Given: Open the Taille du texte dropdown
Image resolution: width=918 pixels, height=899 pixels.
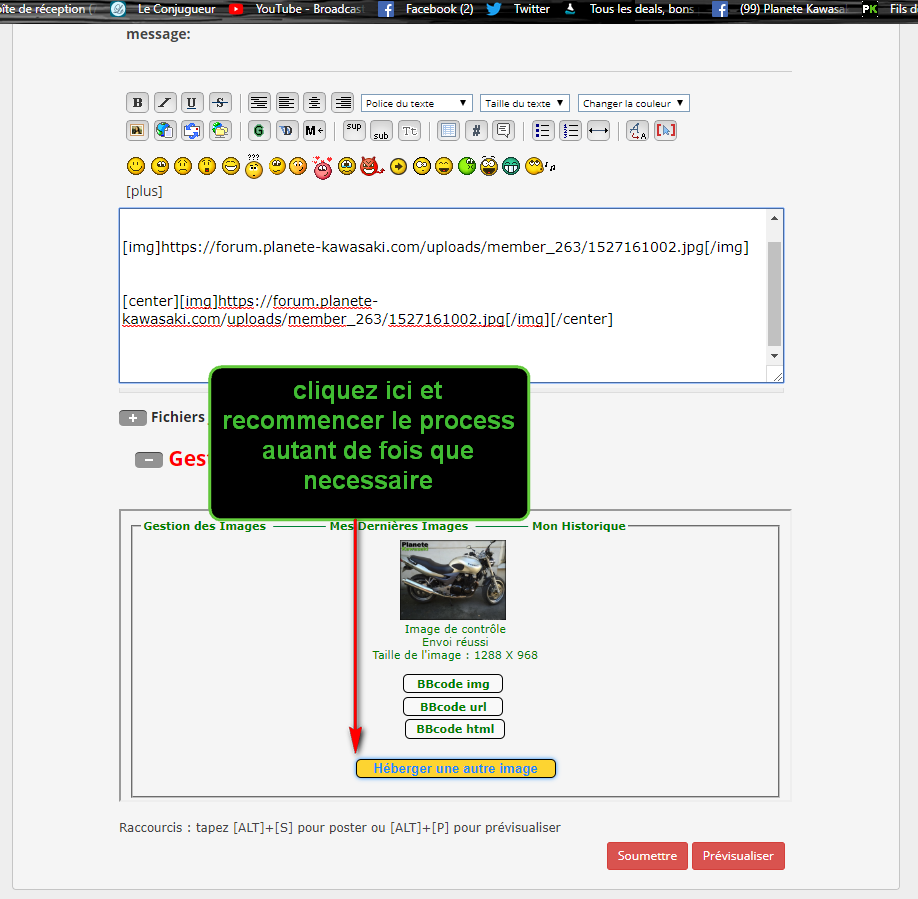Looking at the screenshot, I should click(x=524, y=103).
